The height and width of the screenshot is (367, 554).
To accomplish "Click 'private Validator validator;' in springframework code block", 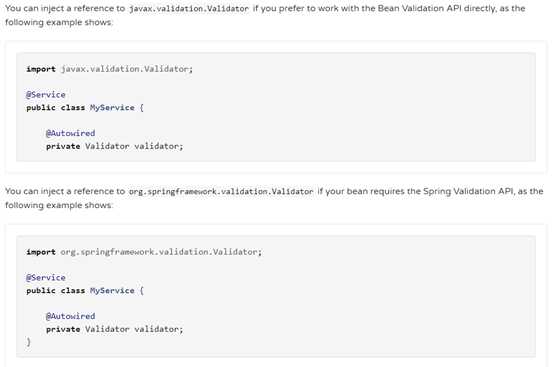I will click(x=114, y=329).
